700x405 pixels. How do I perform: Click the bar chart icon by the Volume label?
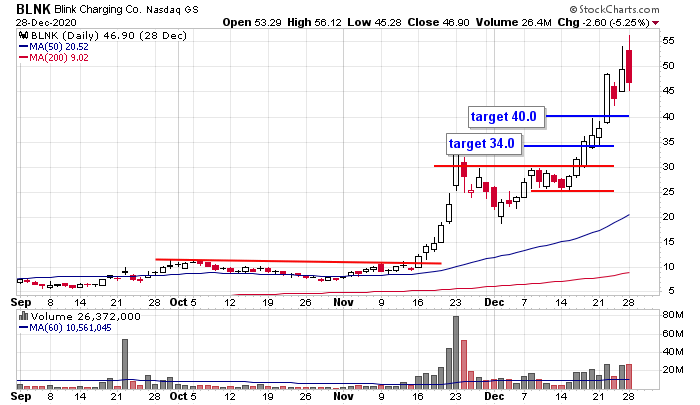click(x=23, y=317)
